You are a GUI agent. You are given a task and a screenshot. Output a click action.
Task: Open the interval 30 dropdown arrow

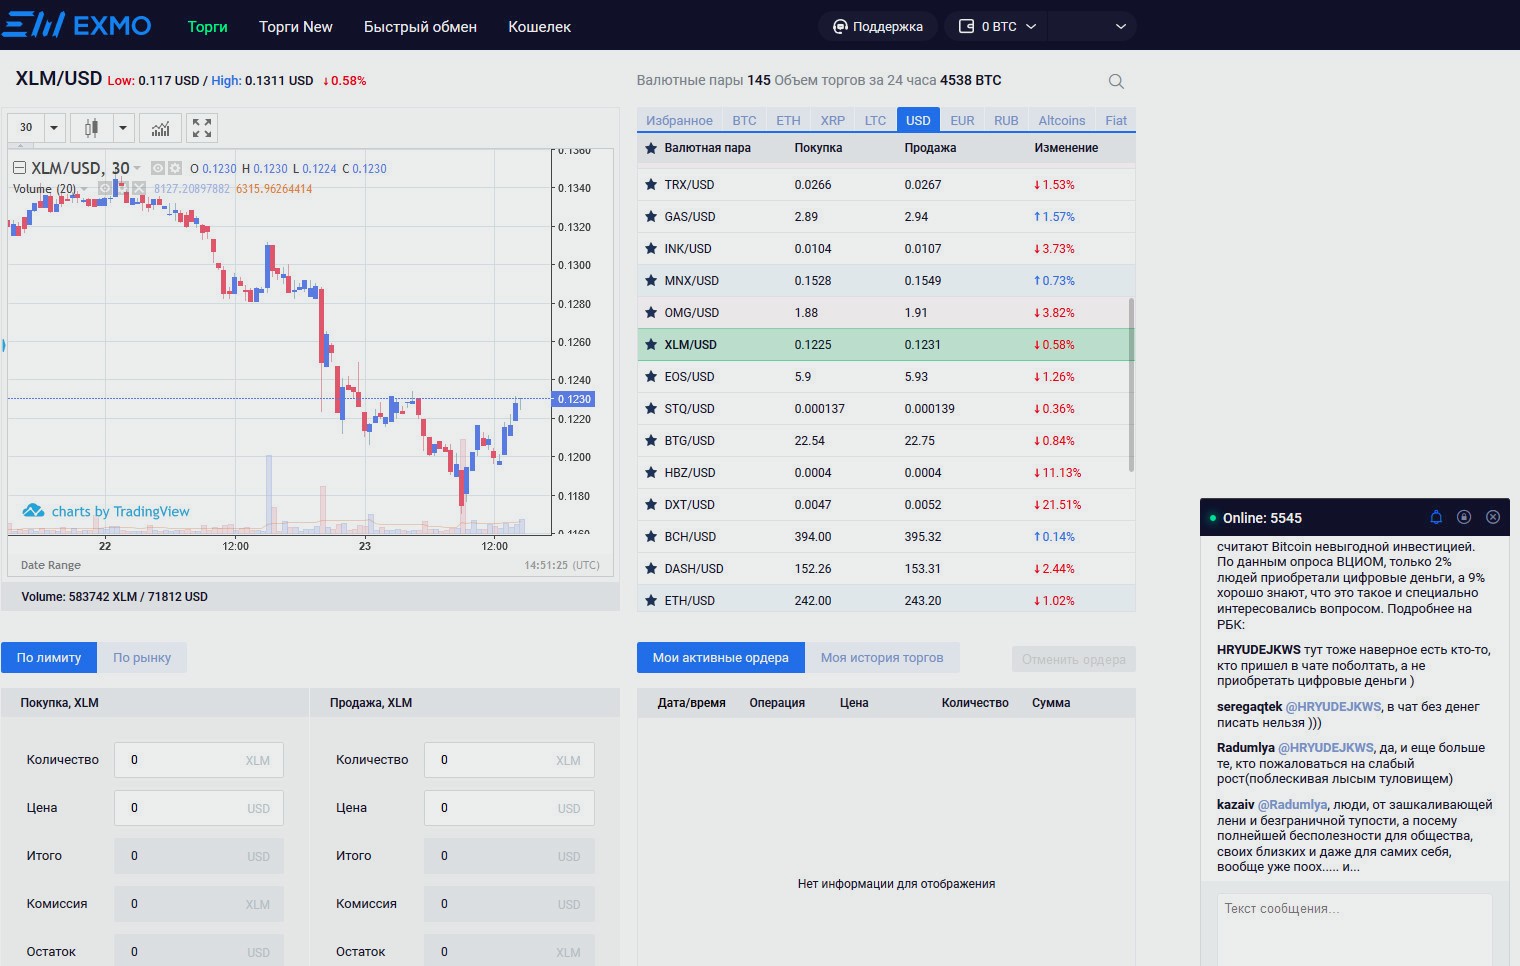coord(54,128)
